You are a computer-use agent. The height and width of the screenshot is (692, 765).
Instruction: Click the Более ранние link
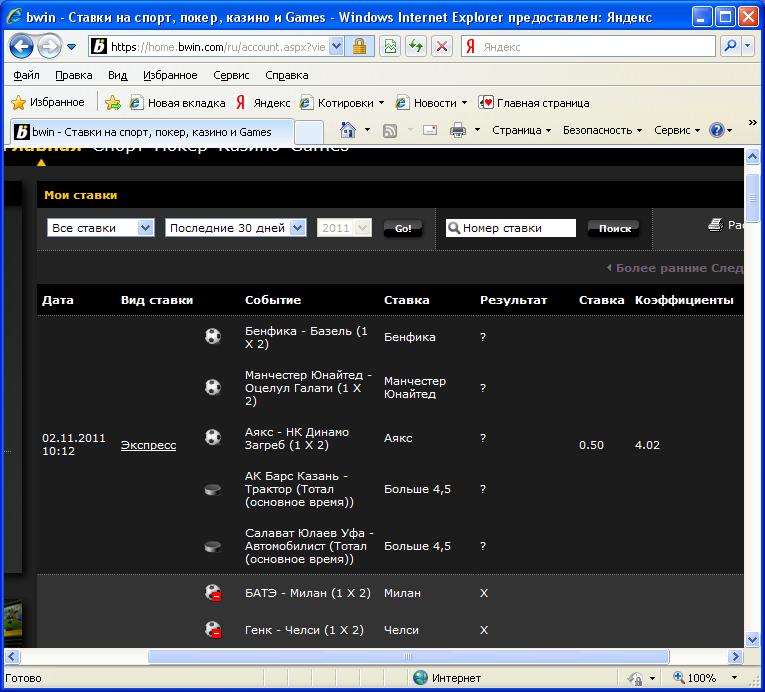[x=656, y=268]
